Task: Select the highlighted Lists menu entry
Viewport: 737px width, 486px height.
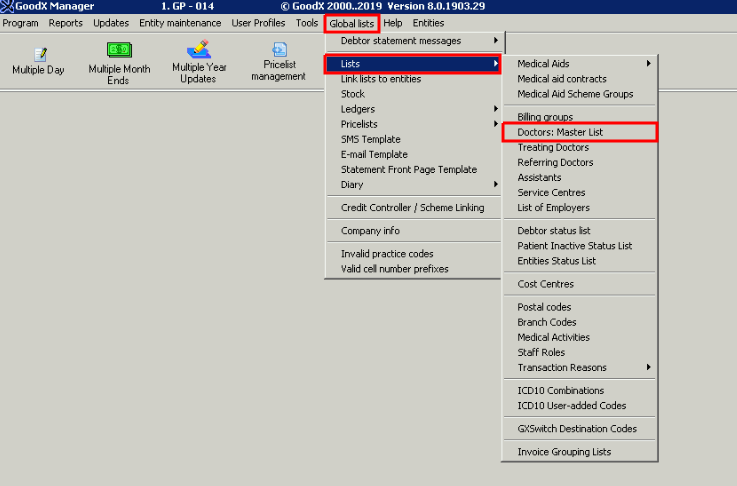Action: pos(413,64)
